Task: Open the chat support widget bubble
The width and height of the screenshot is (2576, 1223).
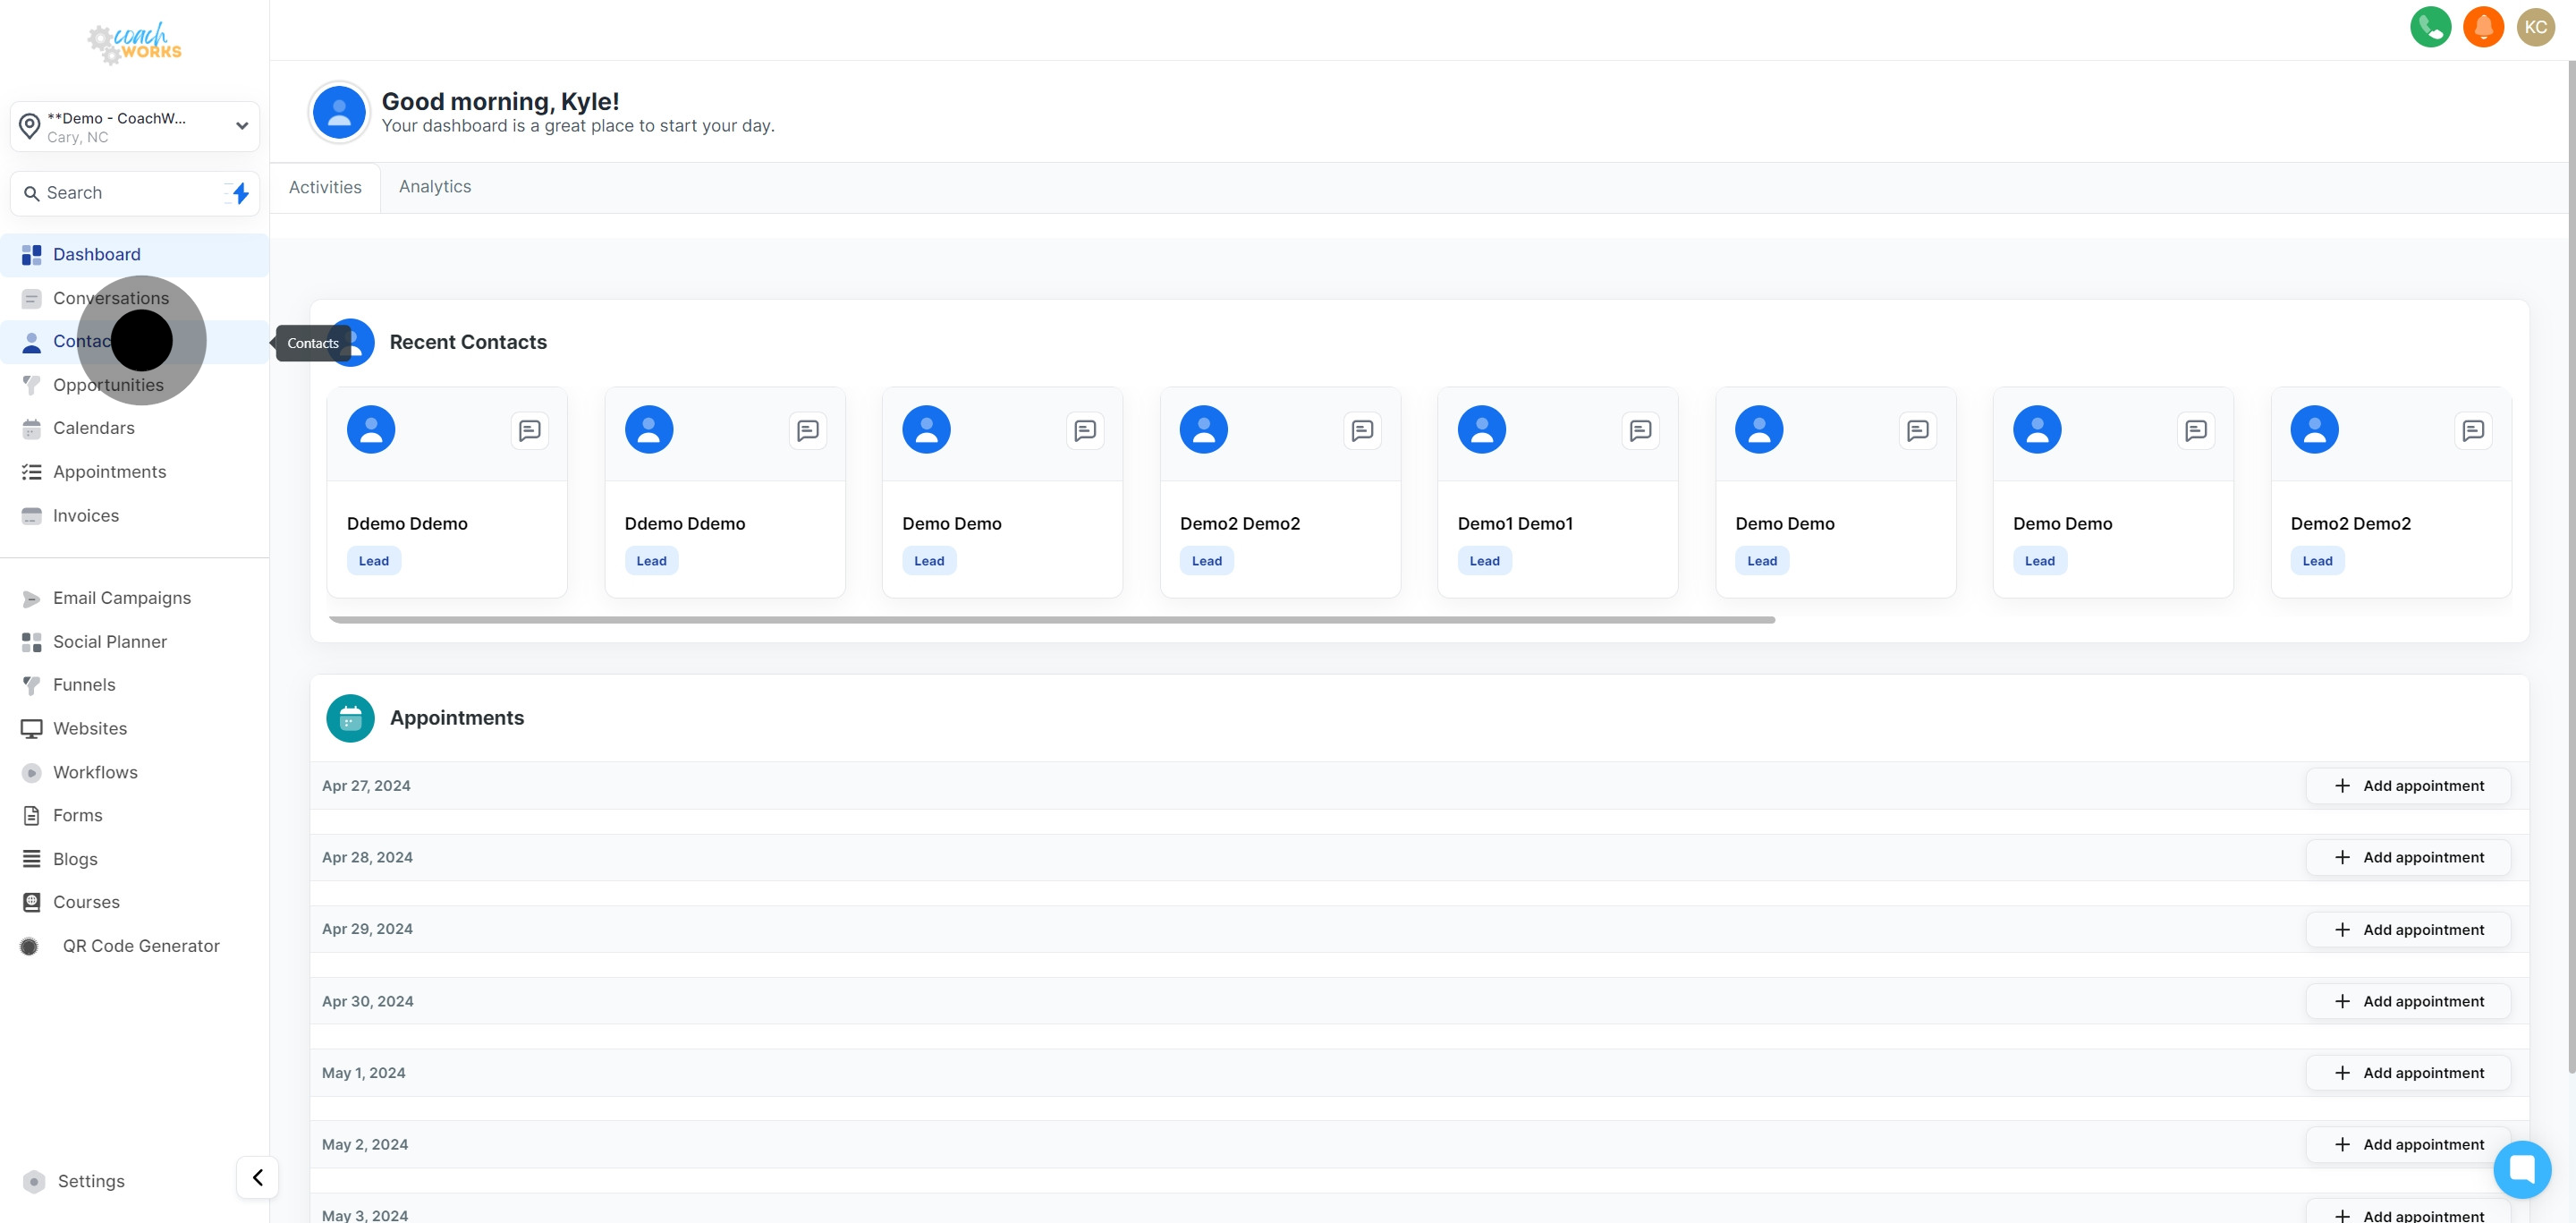Action: 2522,1168
